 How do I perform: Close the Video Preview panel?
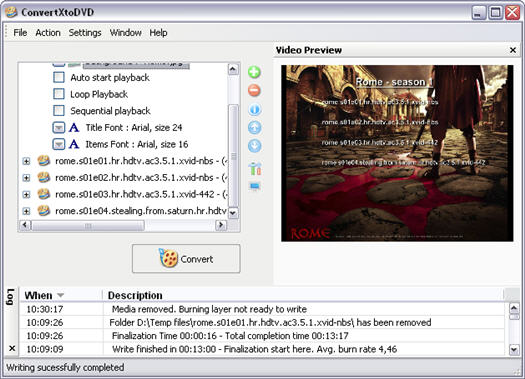pos(513,50)
